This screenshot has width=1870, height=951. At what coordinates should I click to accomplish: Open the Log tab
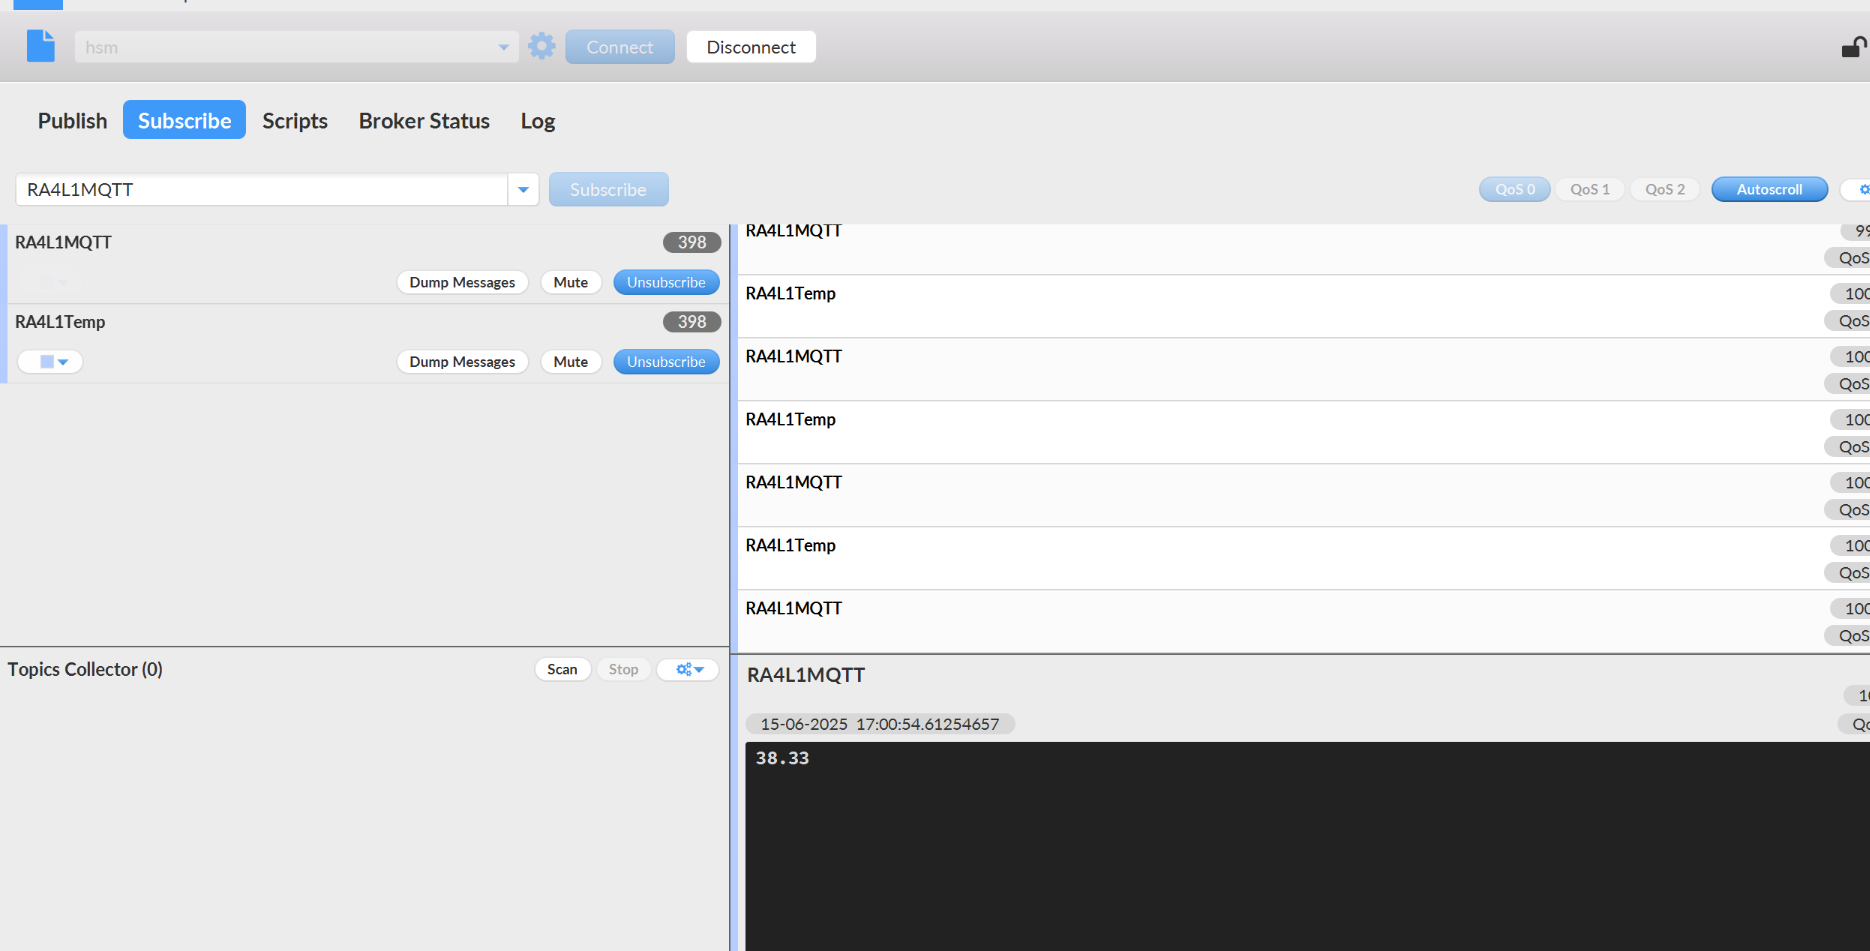point(537,121)
